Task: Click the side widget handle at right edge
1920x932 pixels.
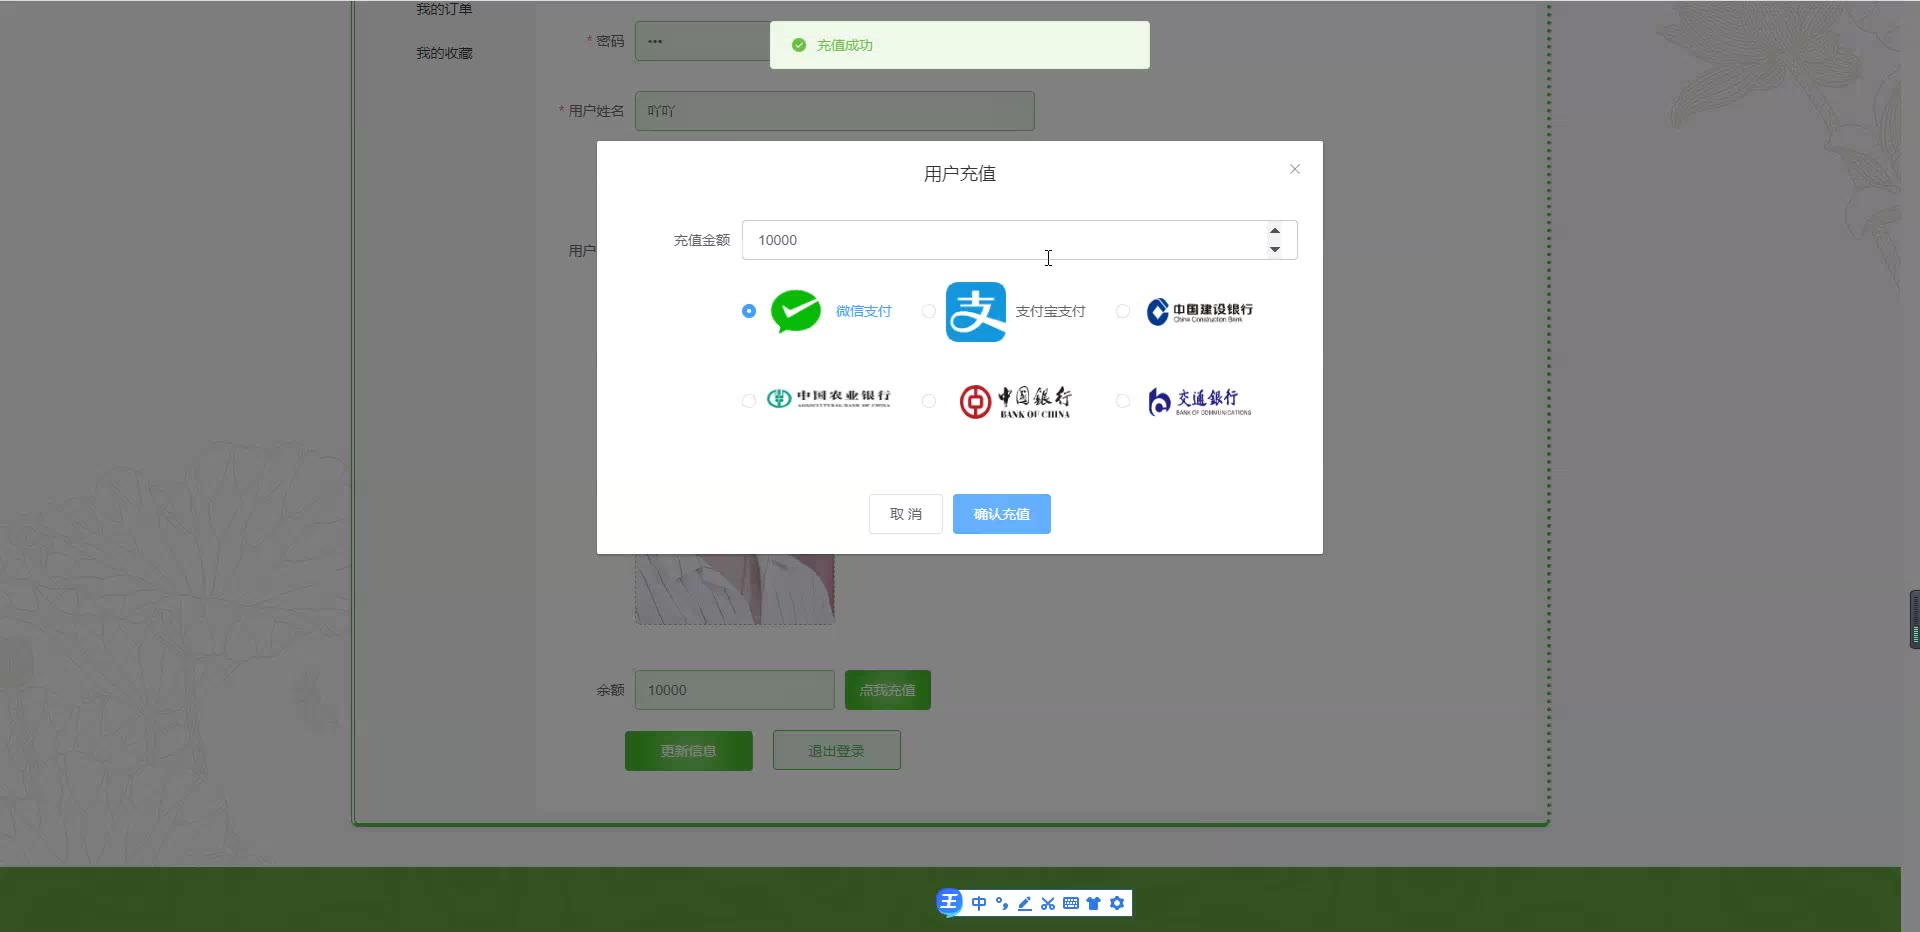Action: click(1914, 620)
